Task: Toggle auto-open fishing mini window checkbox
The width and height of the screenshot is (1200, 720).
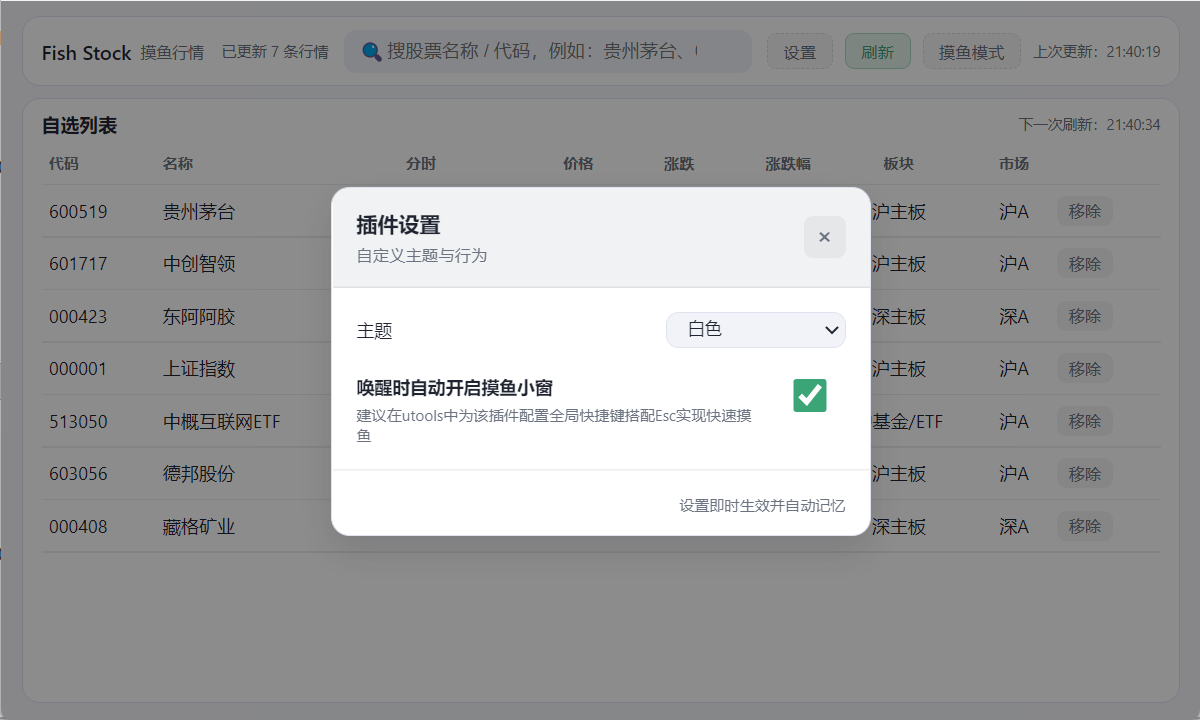Action: [809, 395]
